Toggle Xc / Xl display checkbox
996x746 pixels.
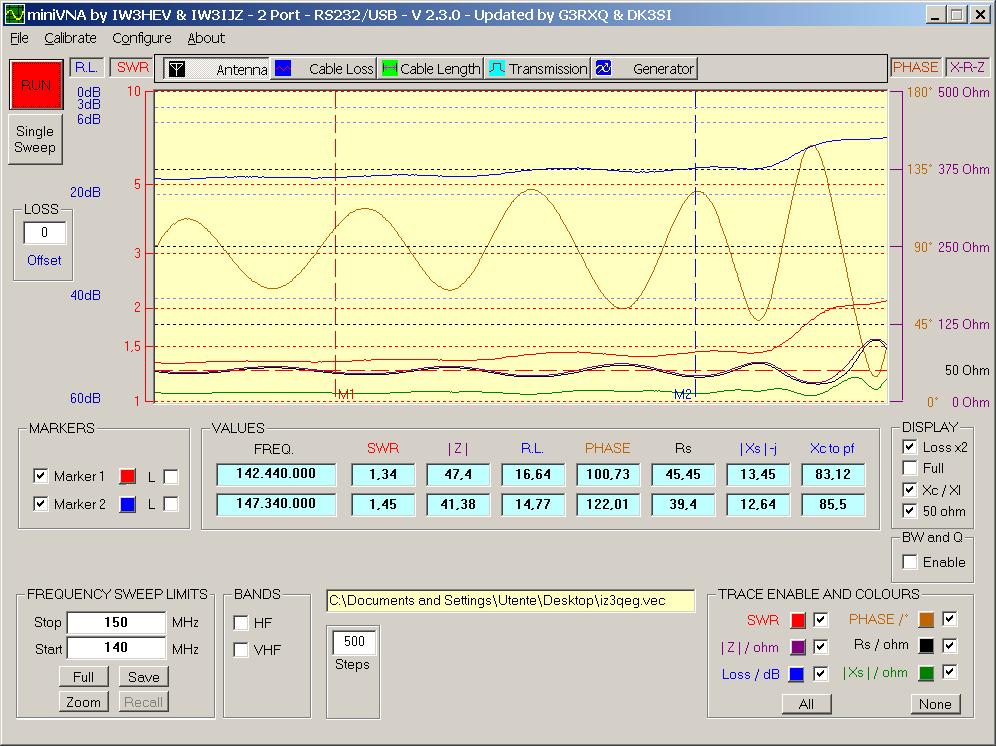pos(910,489)
